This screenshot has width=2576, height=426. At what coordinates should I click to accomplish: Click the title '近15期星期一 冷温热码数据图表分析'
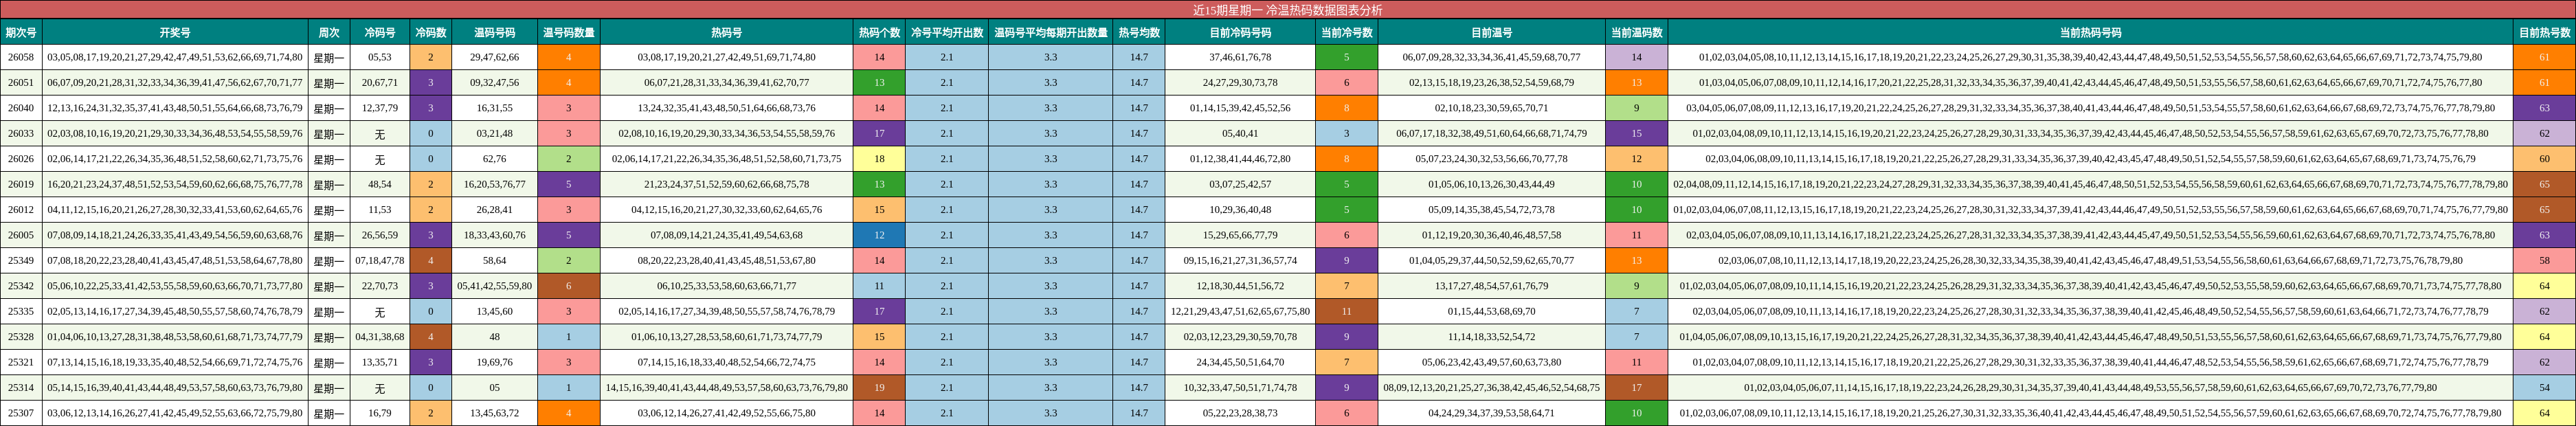click(1288, 9)
